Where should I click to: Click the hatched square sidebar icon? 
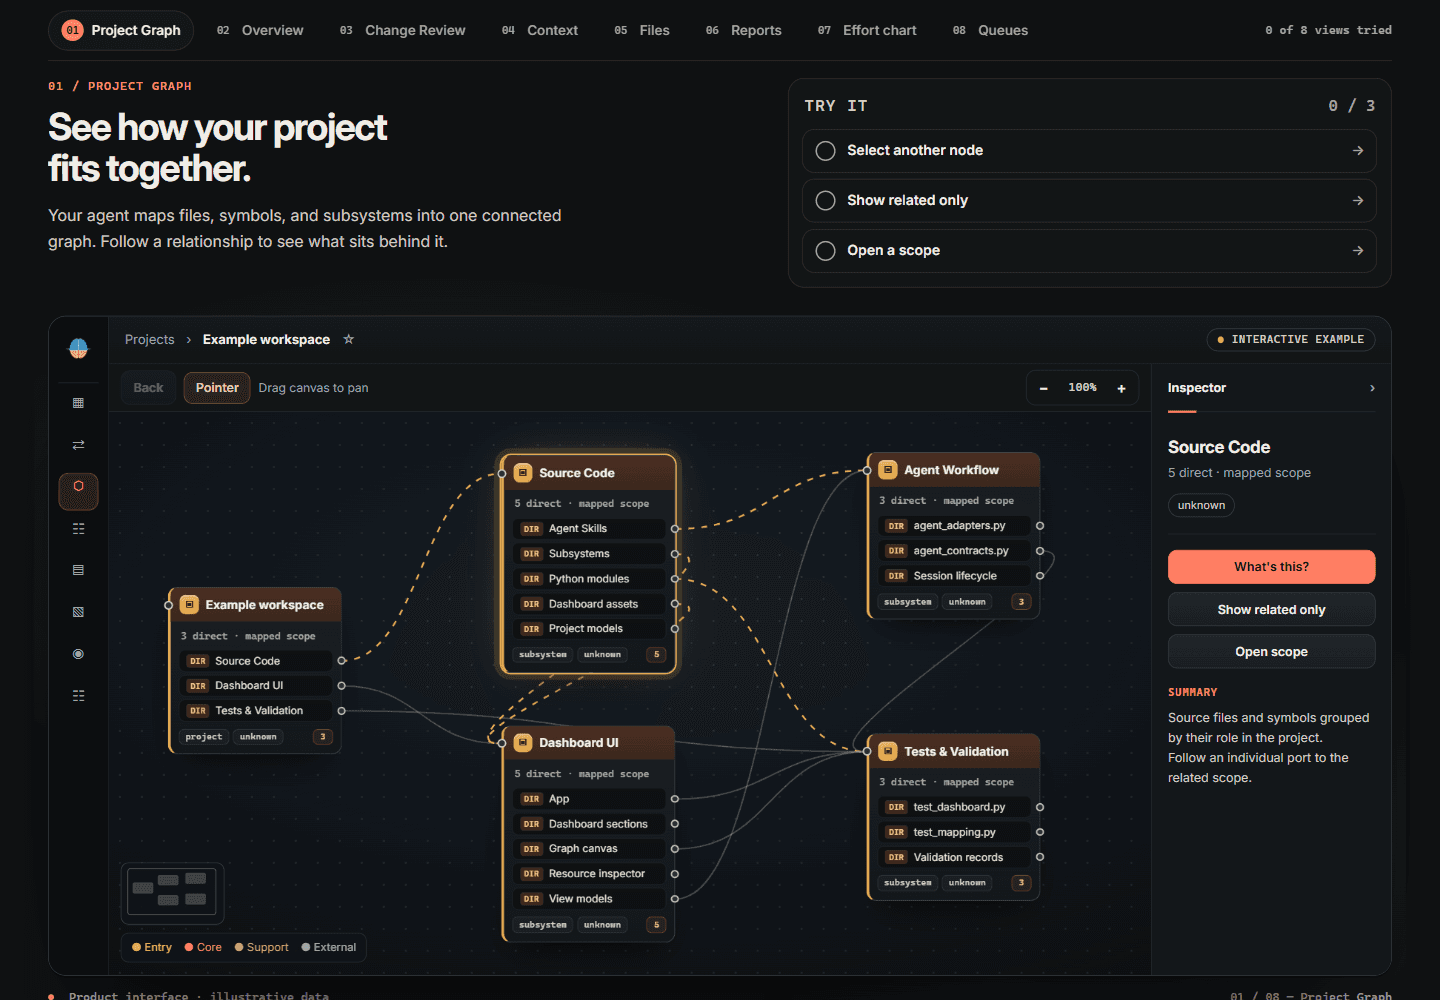[x=78, y=612]
